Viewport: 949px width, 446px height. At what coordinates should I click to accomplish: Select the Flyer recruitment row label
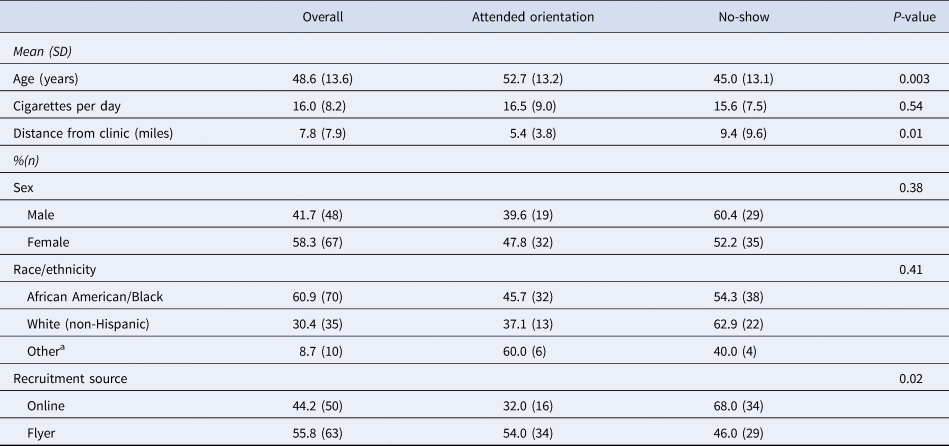44,430
